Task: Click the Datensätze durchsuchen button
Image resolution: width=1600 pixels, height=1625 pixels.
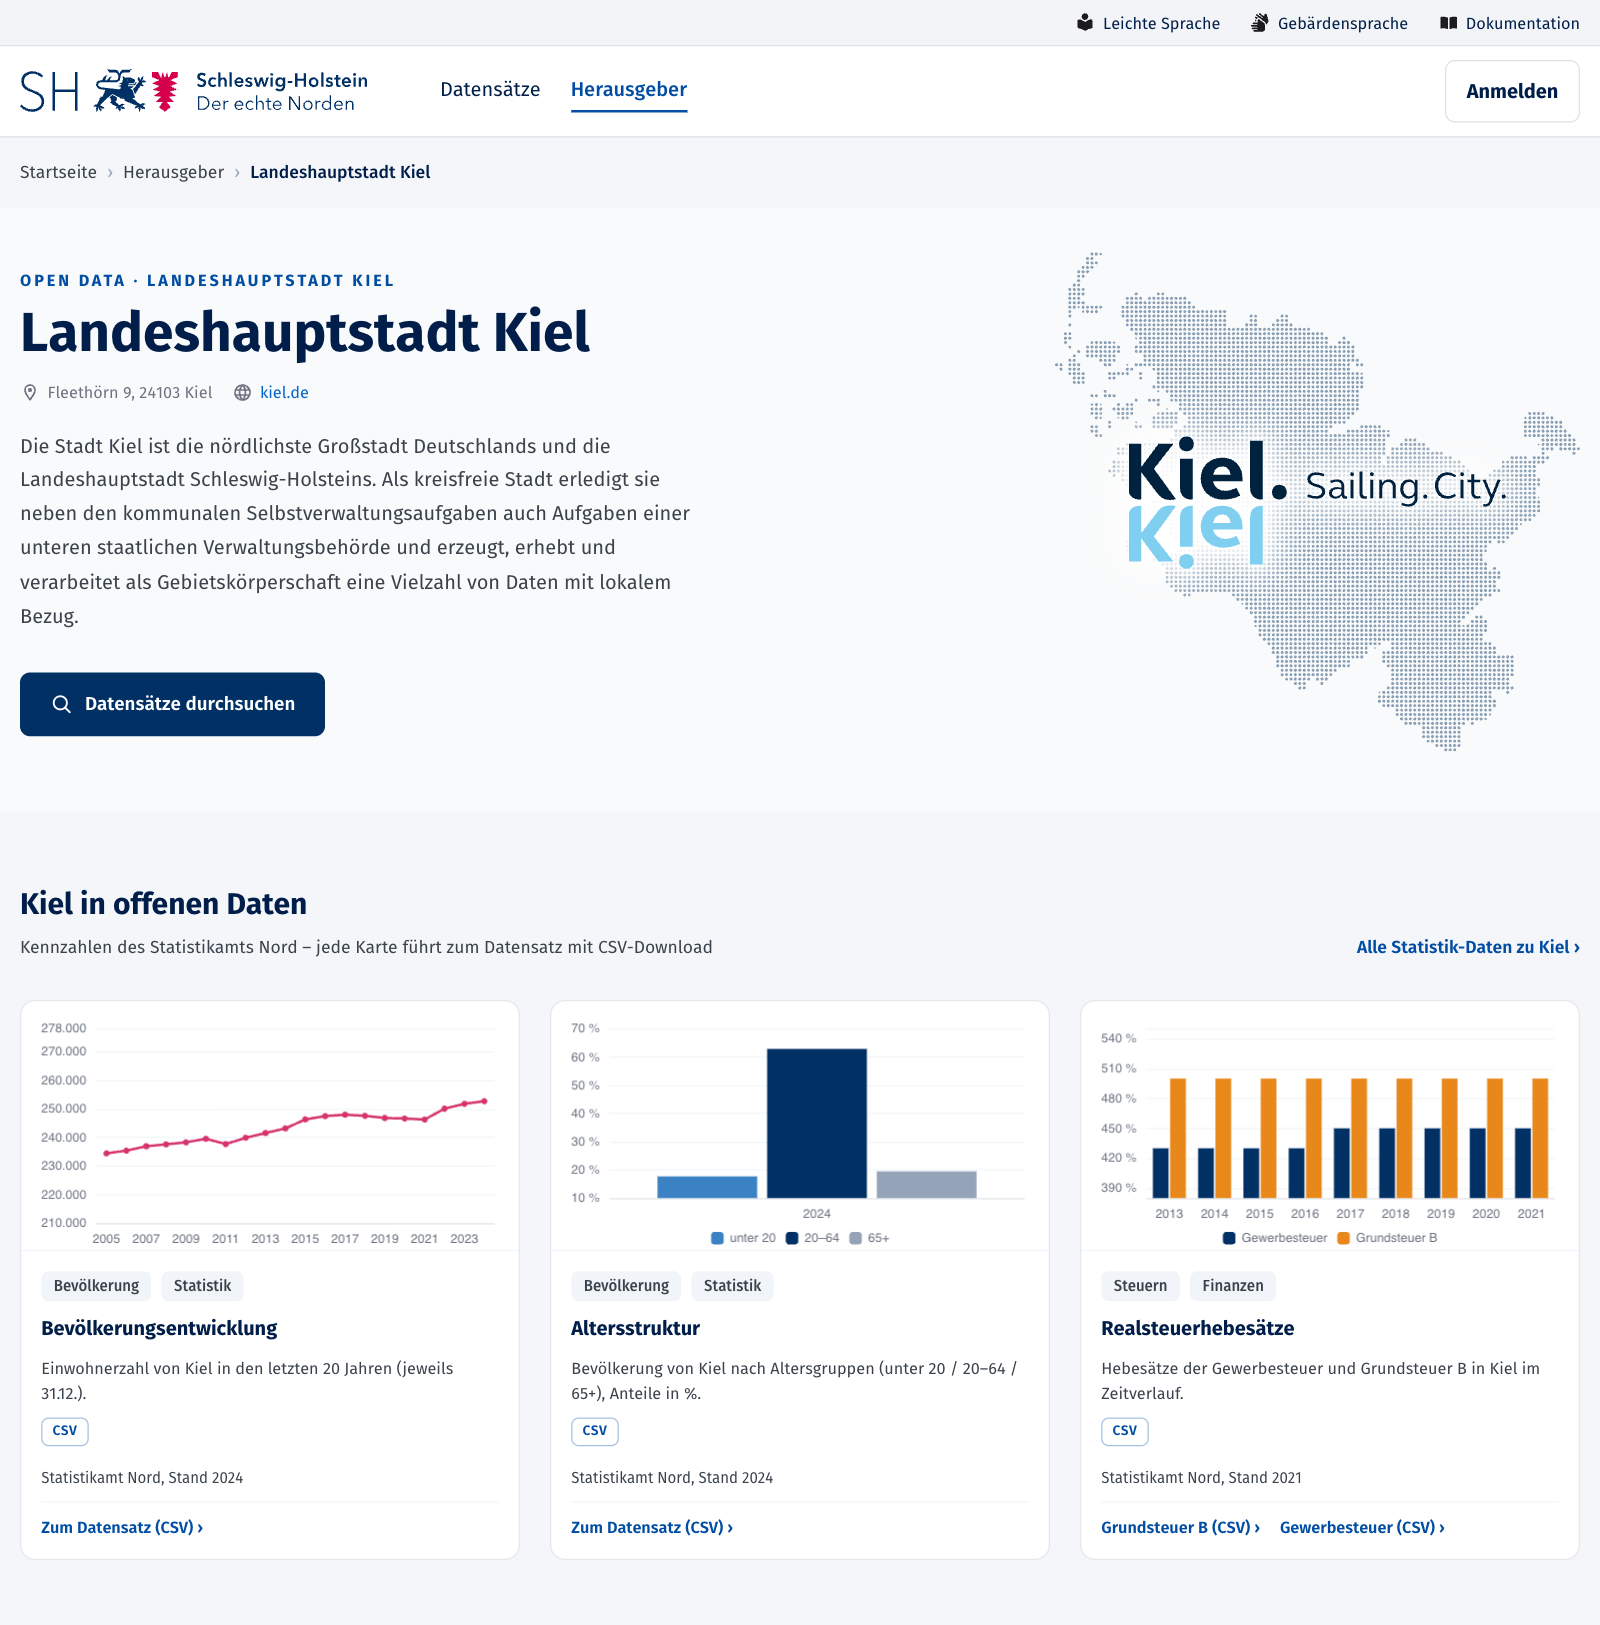Action: pyautogui.click(x=172, y=704)
